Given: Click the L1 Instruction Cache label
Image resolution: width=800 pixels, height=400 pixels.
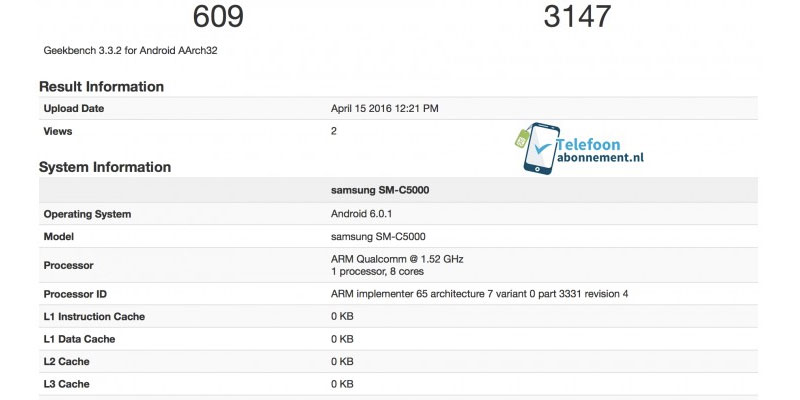Looking at the screenshot, I should [94, 316].
